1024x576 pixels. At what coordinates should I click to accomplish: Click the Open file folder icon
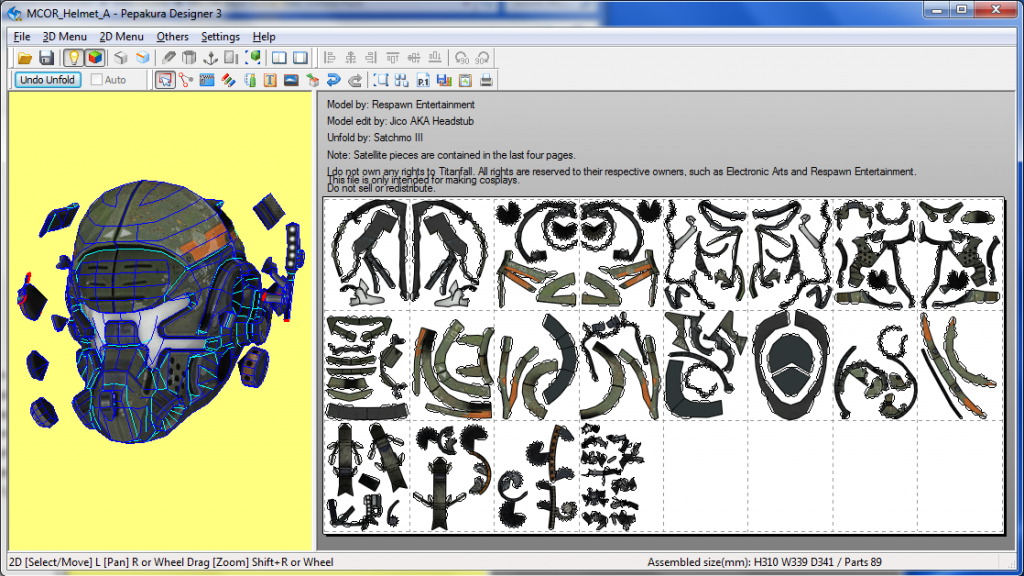tap(25, 58)
